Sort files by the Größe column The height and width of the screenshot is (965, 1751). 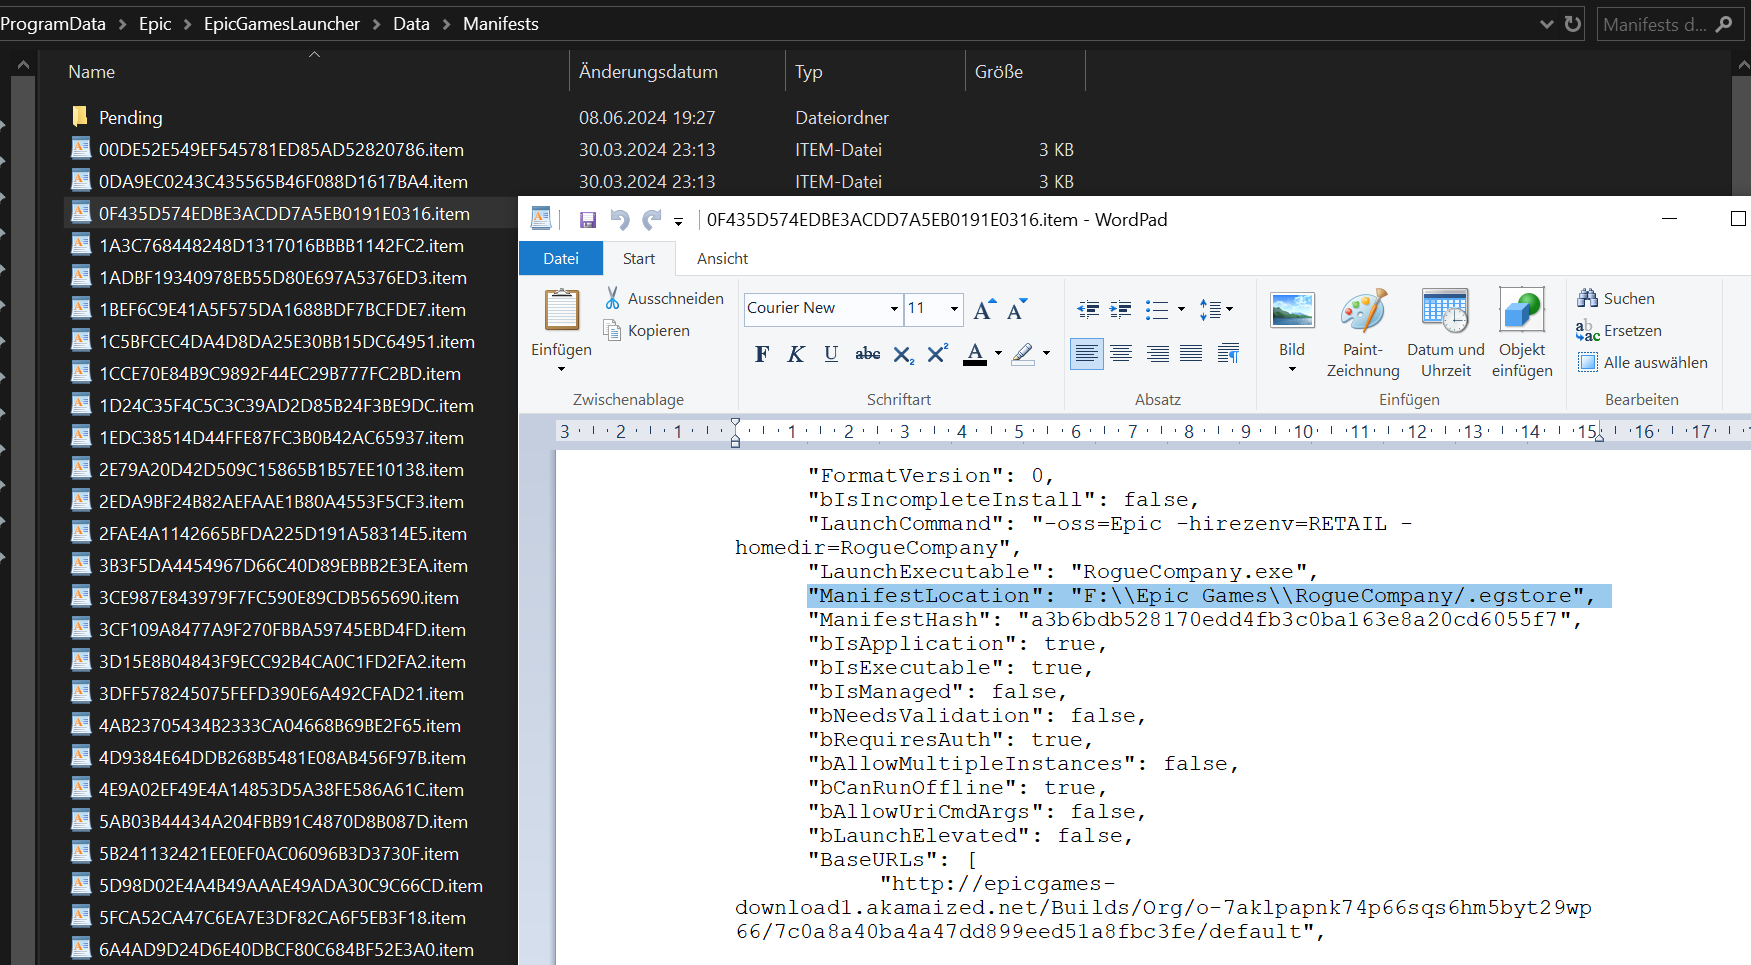coord(999,72)
